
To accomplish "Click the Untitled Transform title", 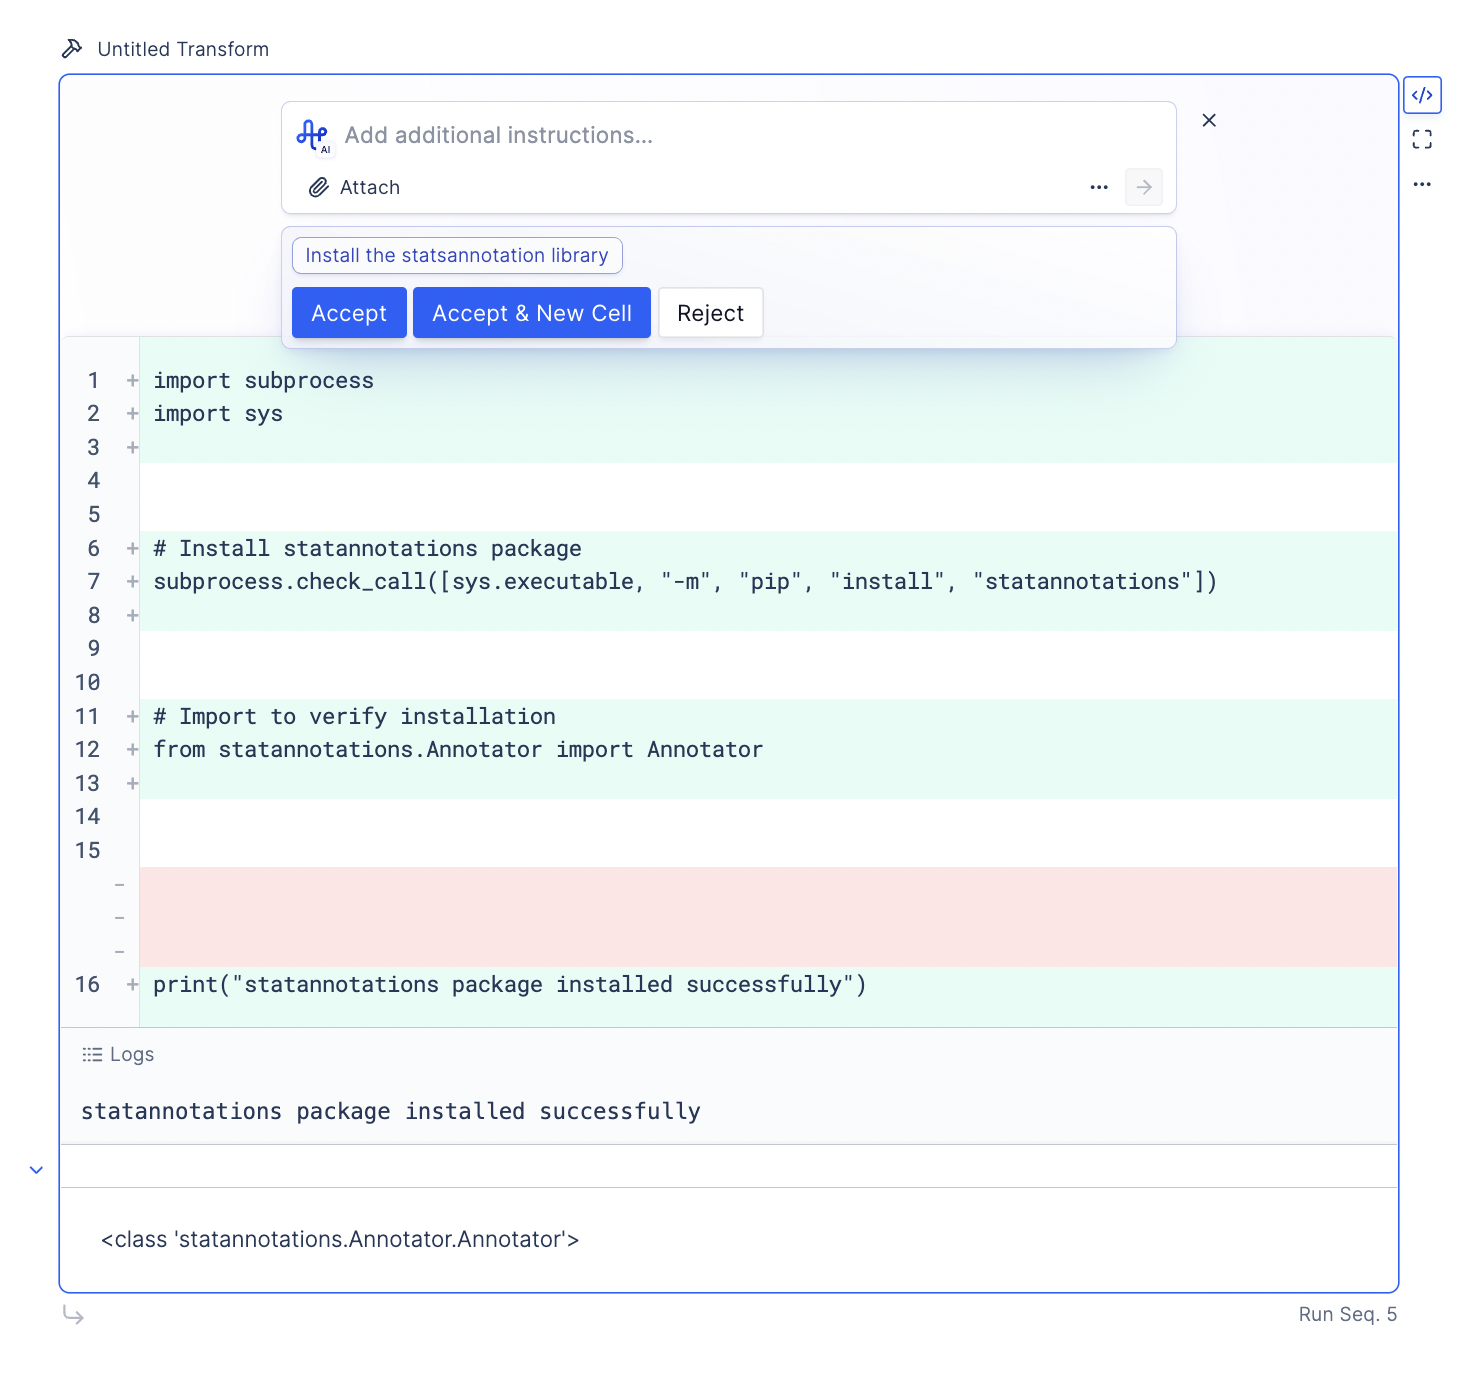I will point(183,49).
